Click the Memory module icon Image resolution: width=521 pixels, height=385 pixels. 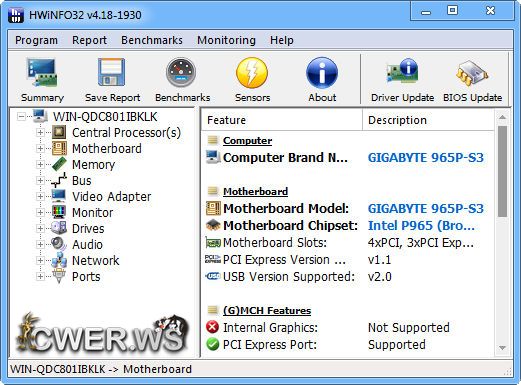59,164
